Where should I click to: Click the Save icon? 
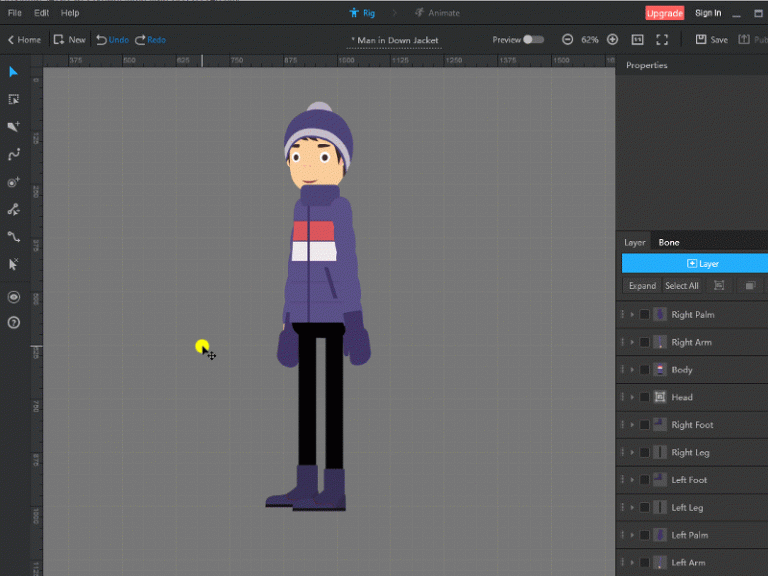point(702,40)
